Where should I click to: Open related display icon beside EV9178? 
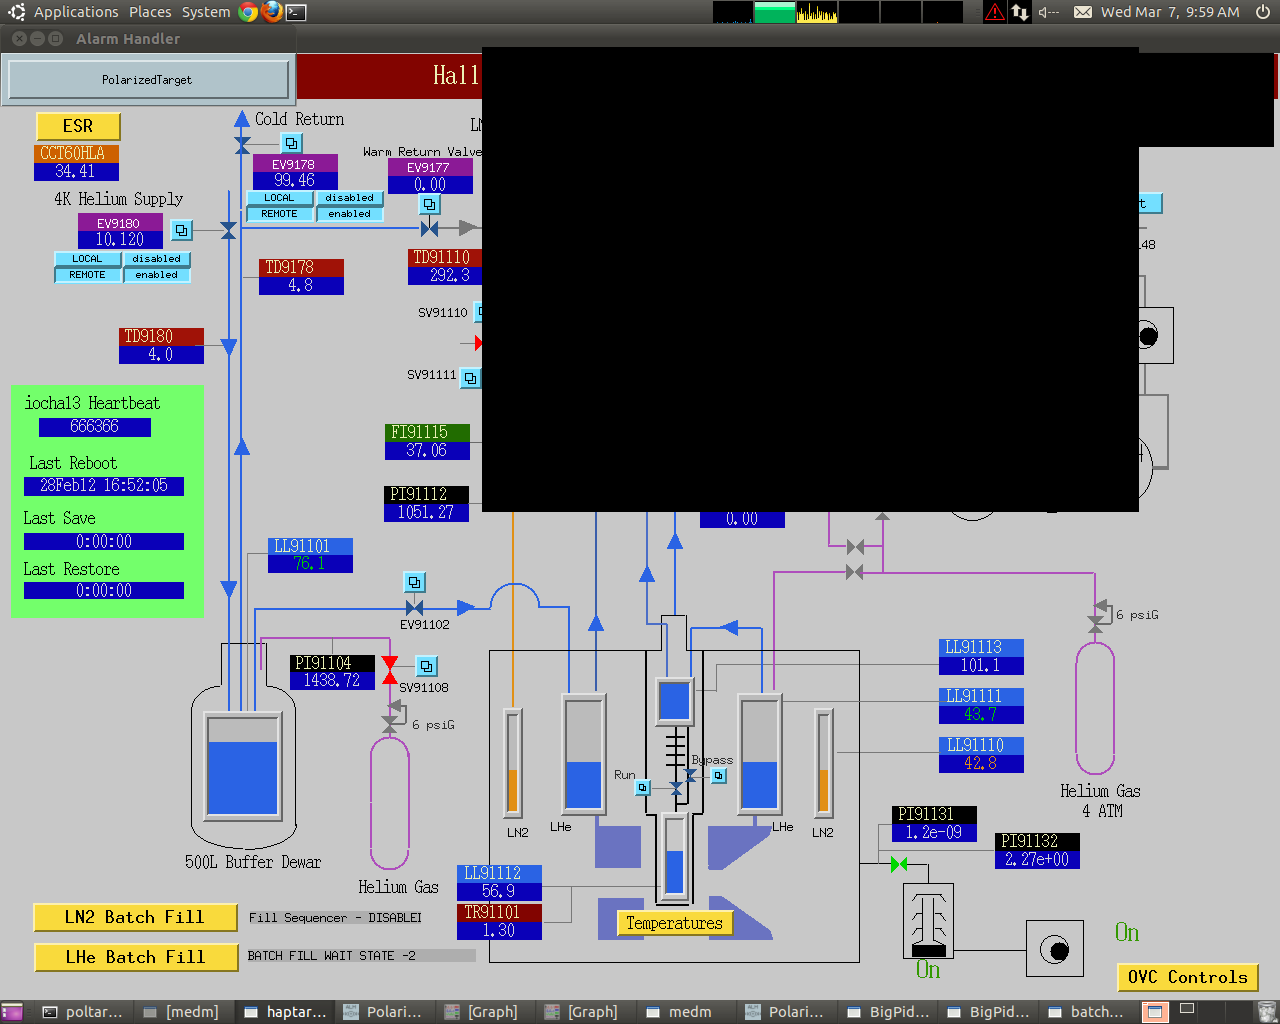(x=291, y=143)
